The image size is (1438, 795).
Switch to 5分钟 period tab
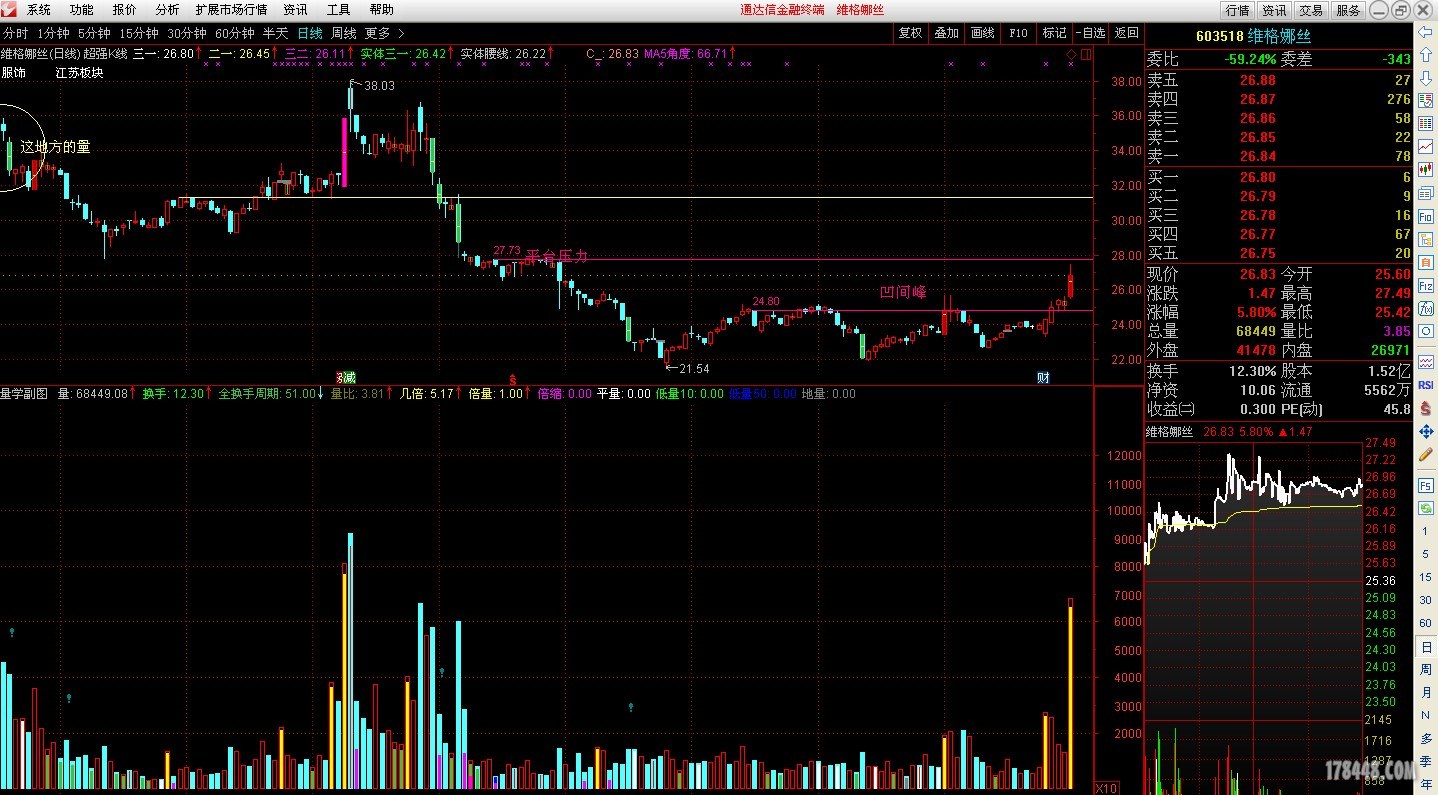(x=94, y=33)
